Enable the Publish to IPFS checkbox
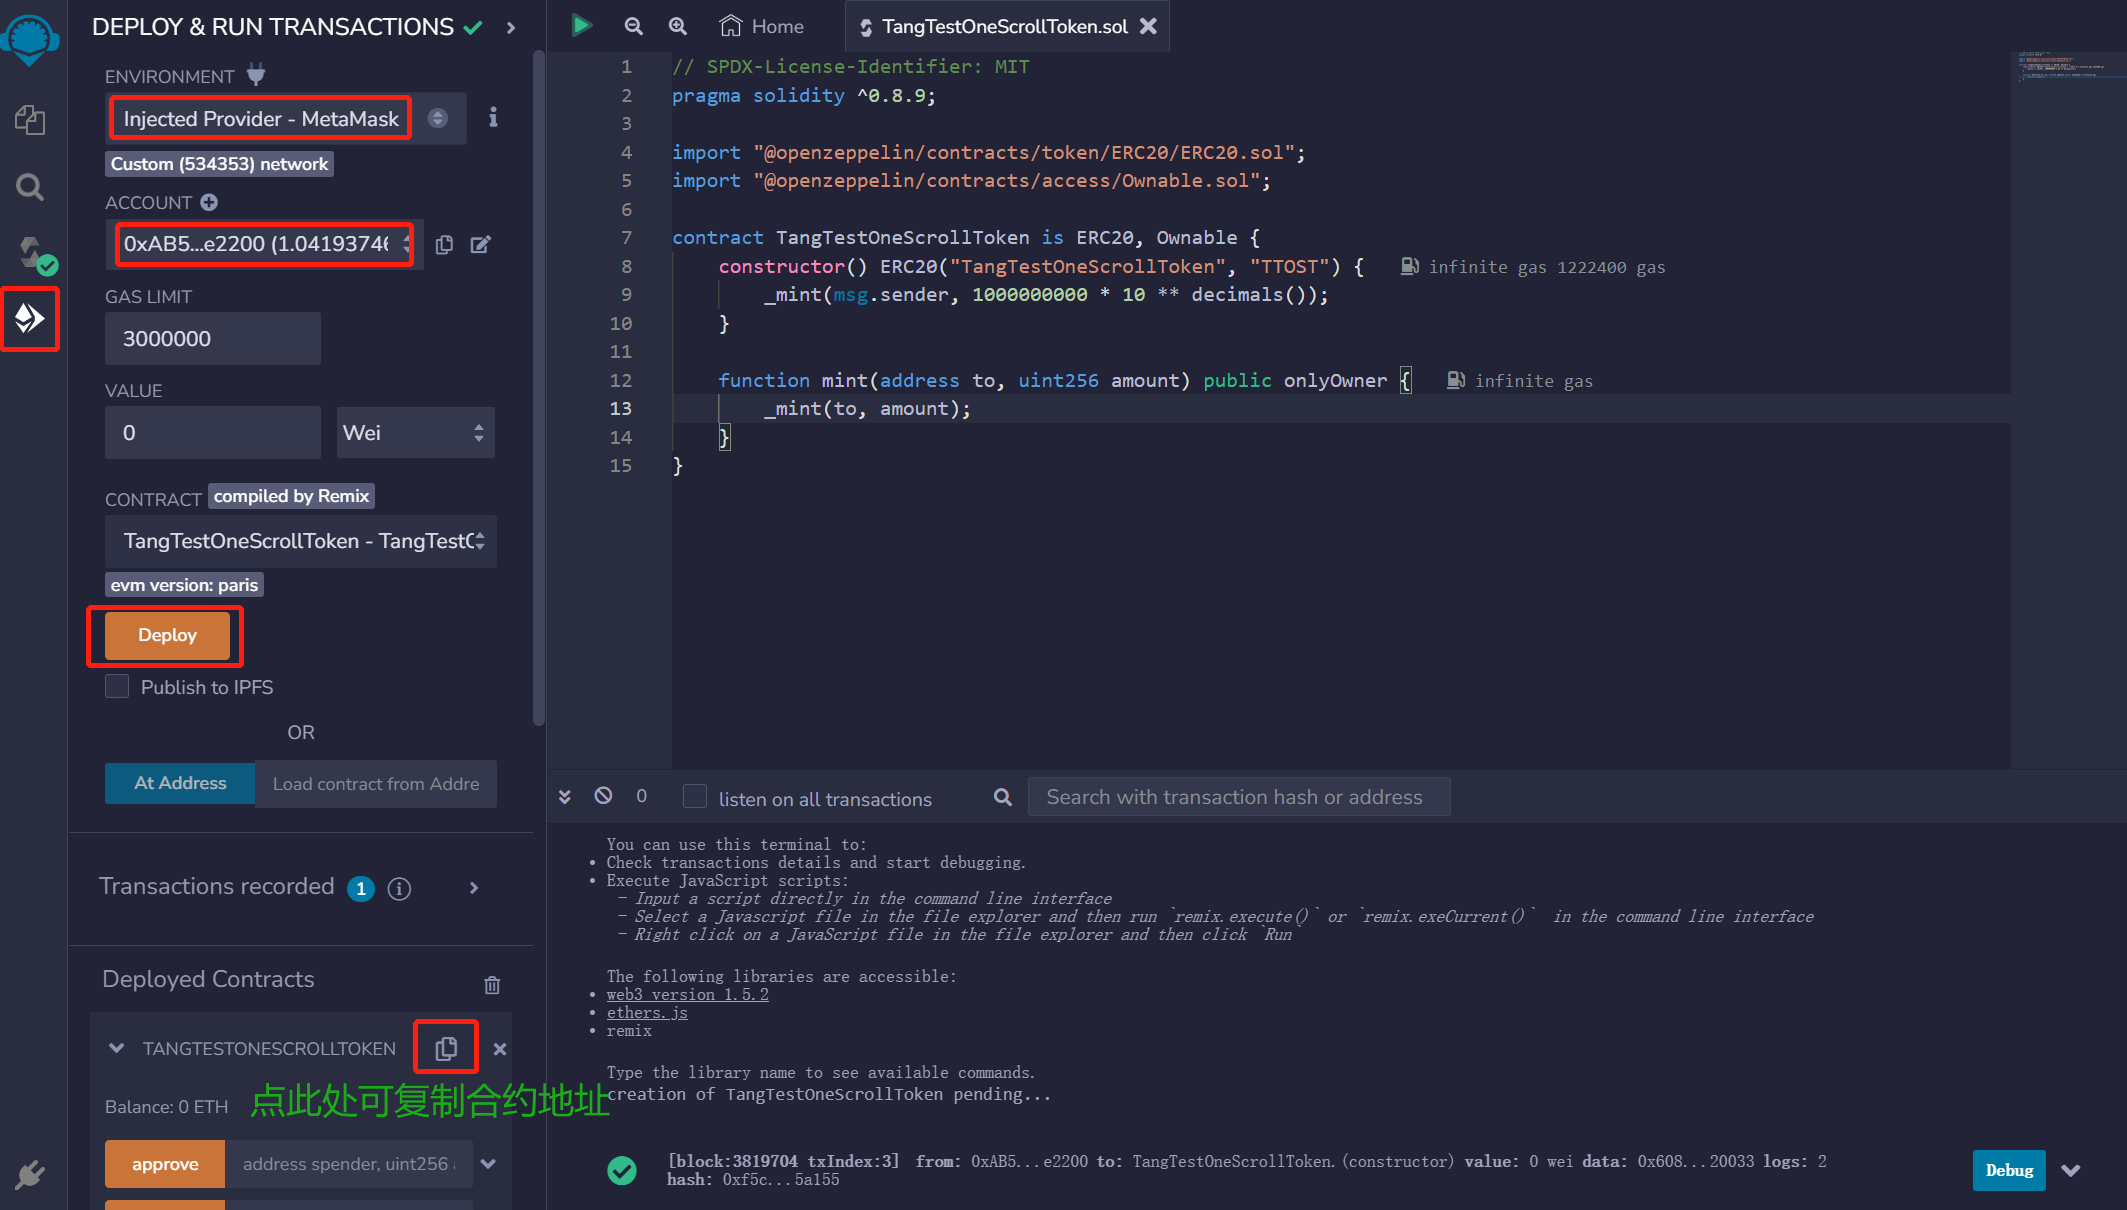 117,686
